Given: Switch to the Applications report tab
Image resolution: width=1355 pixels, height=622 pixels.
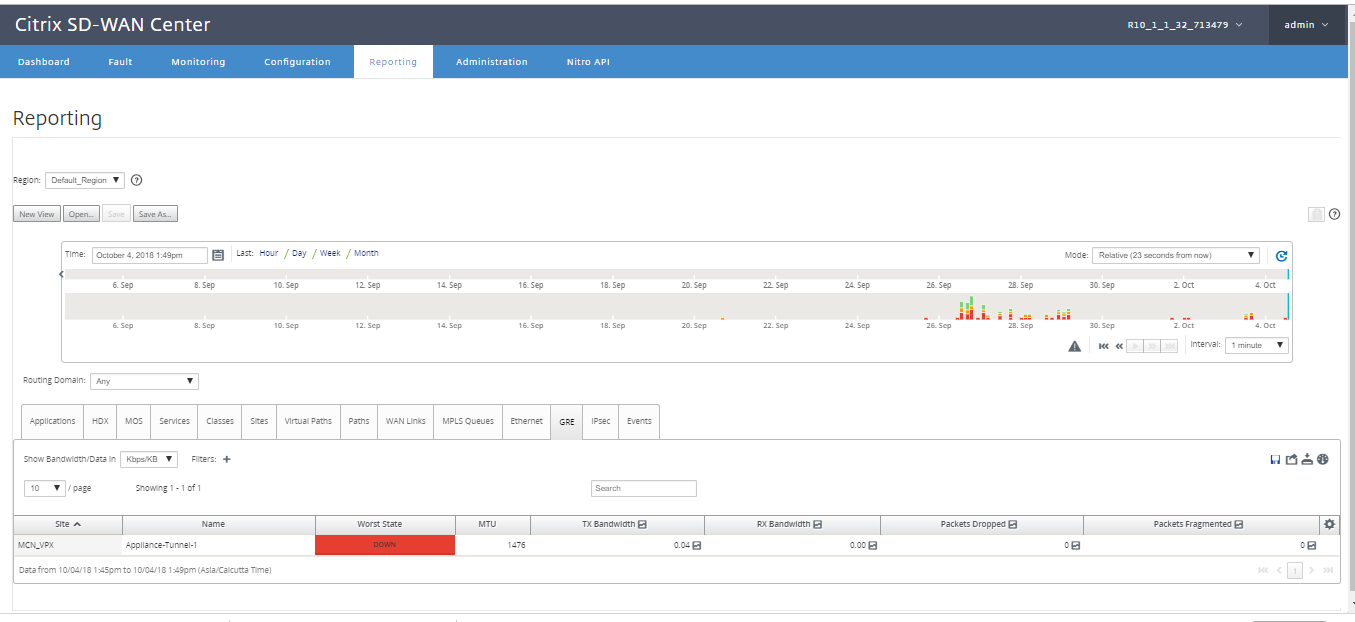Looking at the screenshot, I should click(x=53, y=421).
